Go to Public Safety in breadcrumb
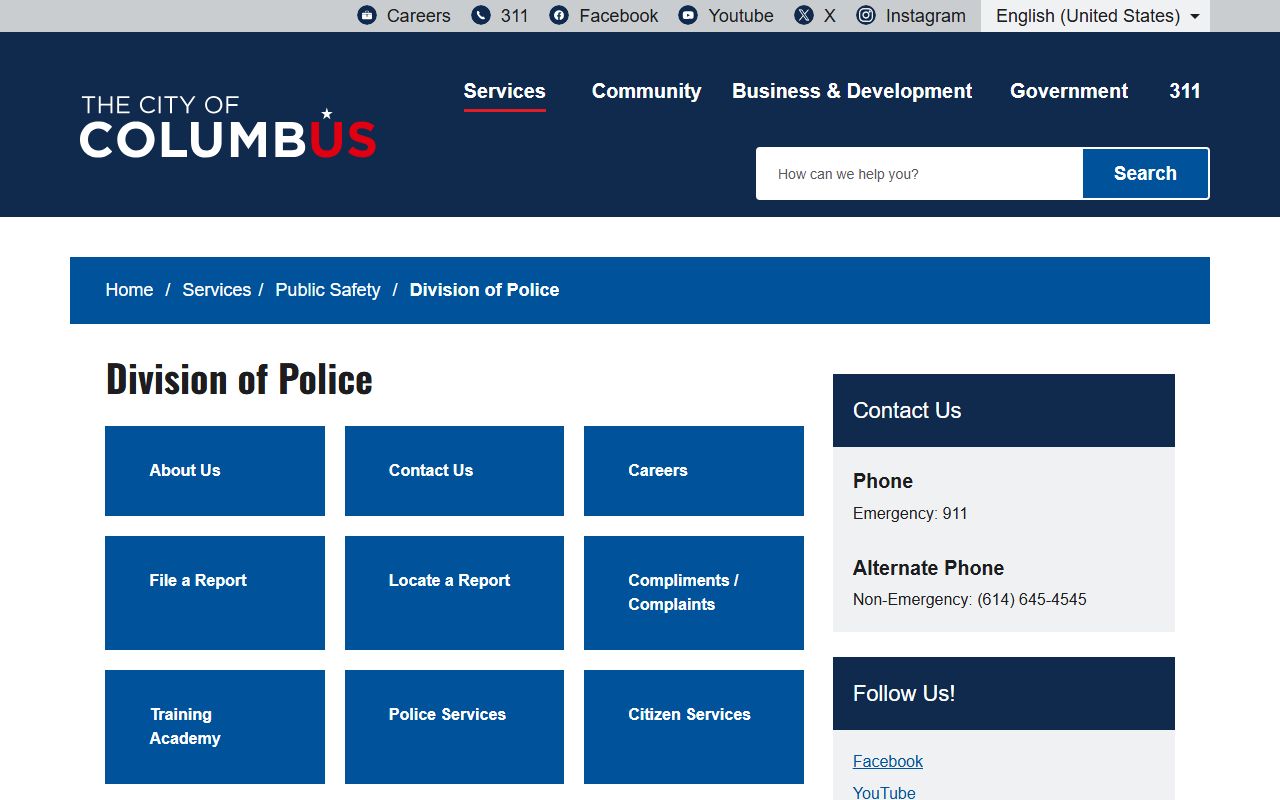 (x=328, y=290)
